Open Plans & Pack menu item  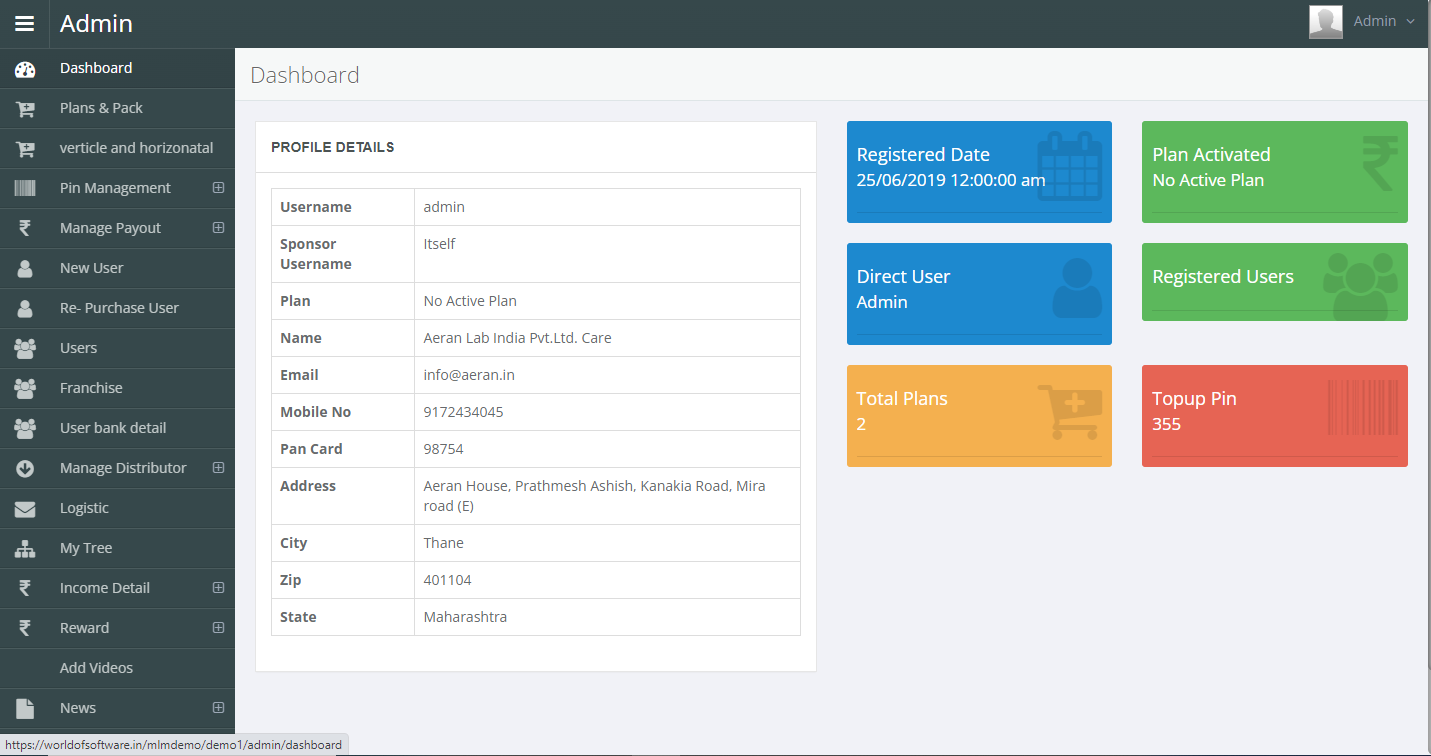117,108
